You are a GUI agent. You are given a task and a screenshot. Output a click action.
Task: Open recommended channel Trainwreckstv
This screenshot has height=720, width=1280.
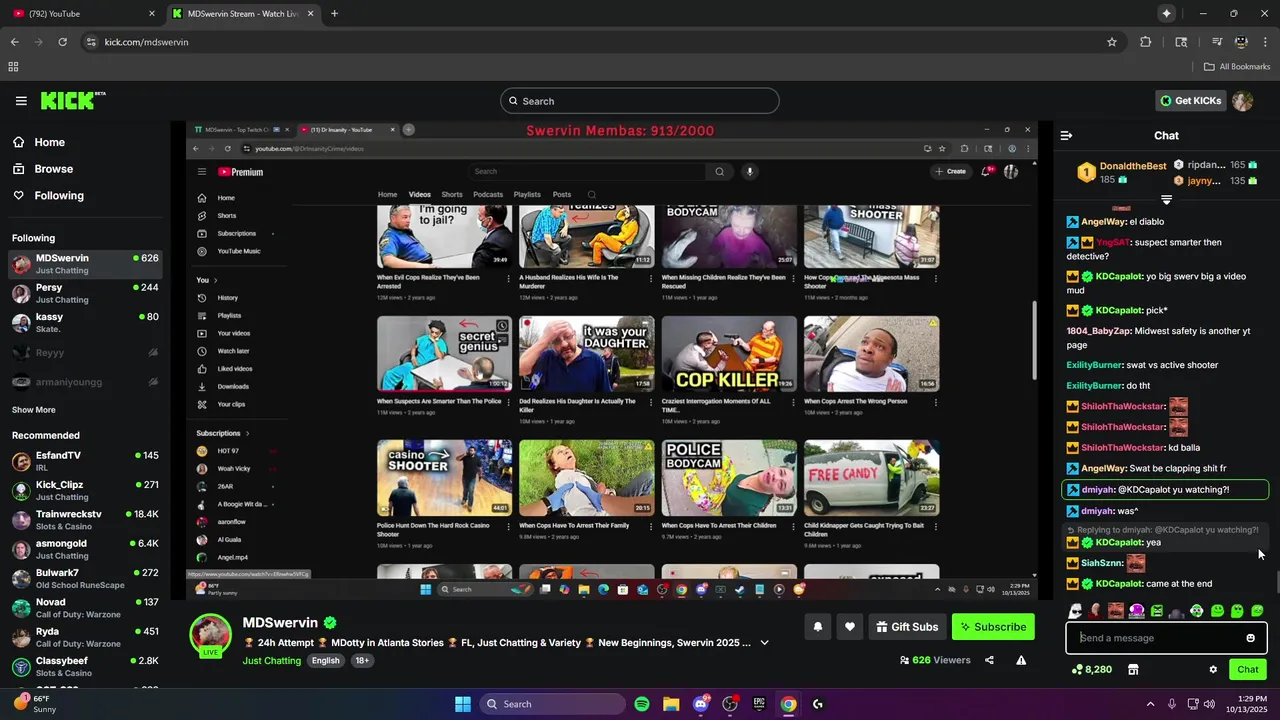tap(85, 520)
